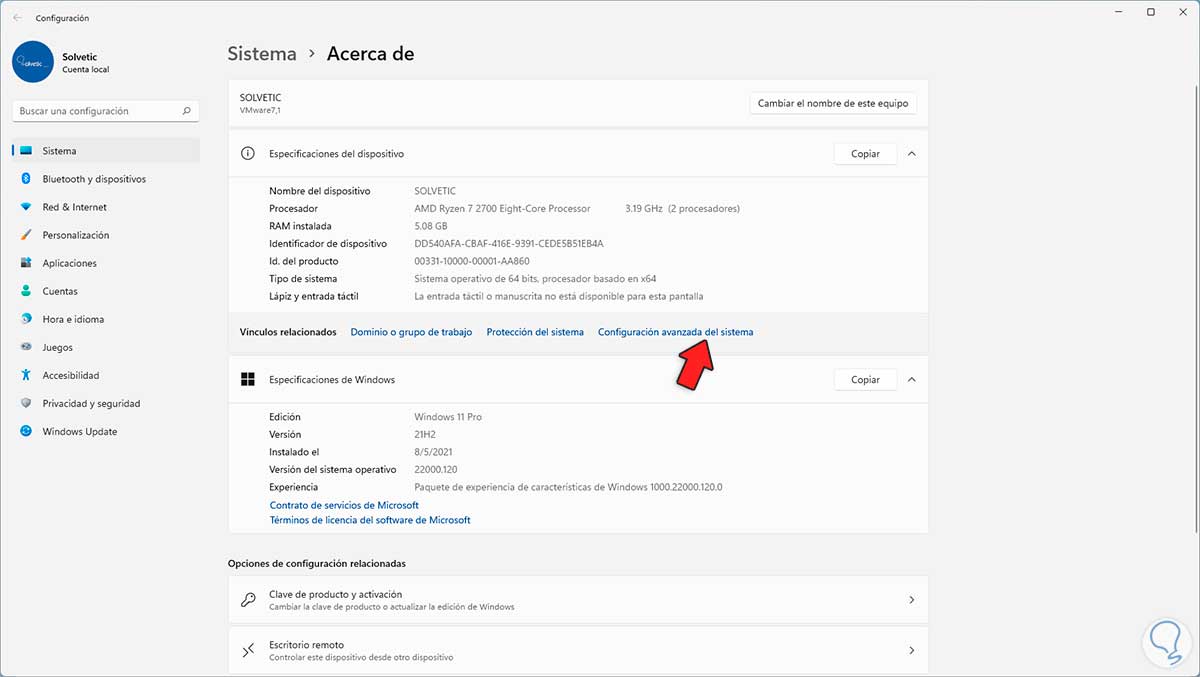Collapse the Especificaciones de Windows section
The height and width of the screenshot is (677, 1200).
point(911,380)
